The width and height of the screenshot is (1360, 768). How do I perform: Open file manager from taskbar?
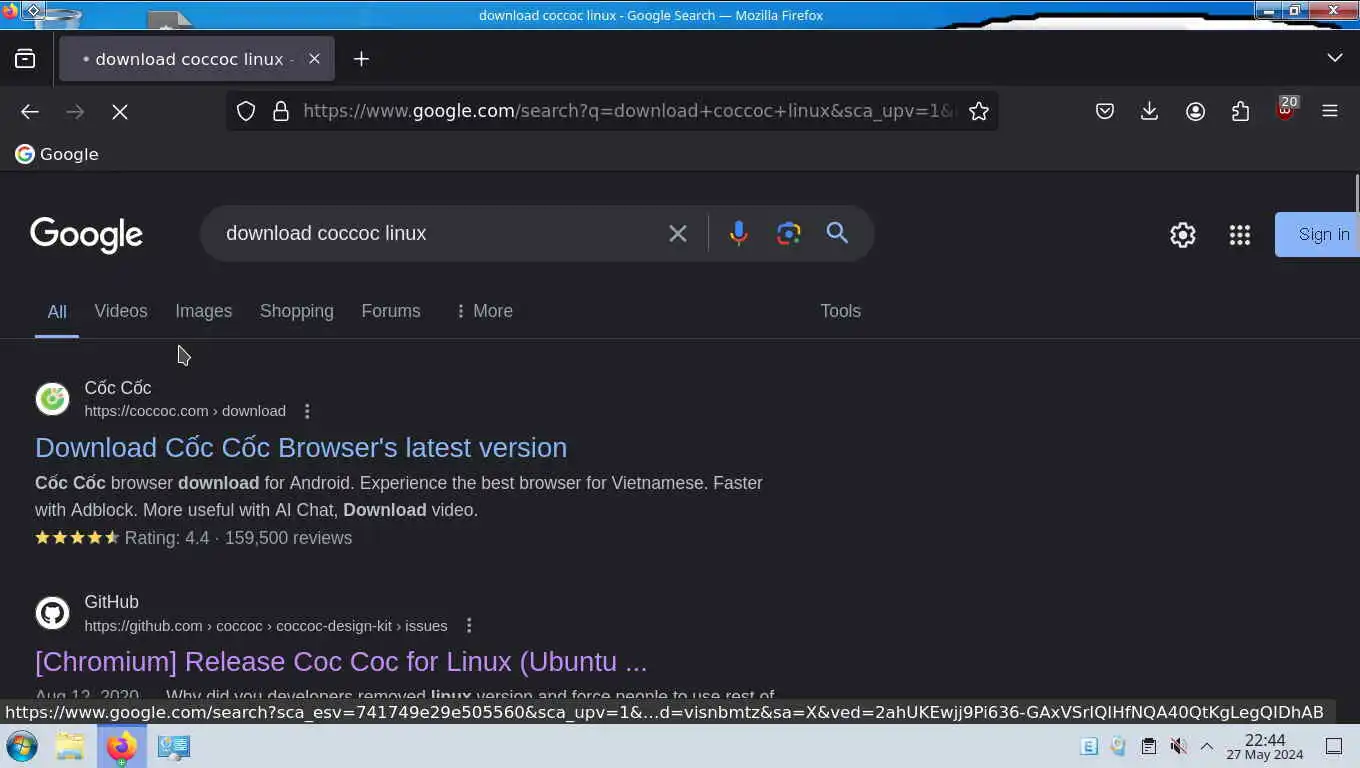click(70, 746)
